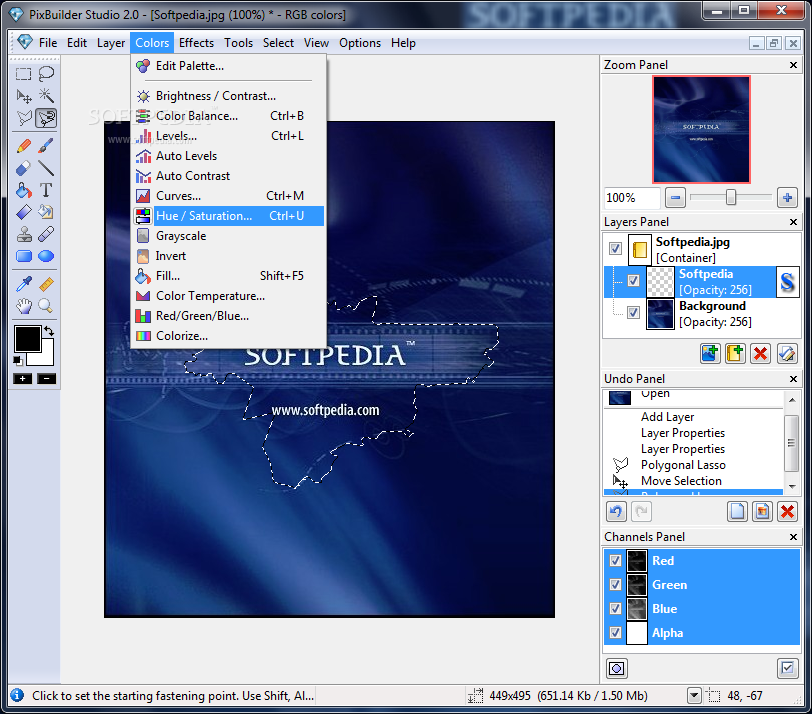812x714 pixels.
Task: Select the Paint Bucket fill tool
Action: point(23,191)
